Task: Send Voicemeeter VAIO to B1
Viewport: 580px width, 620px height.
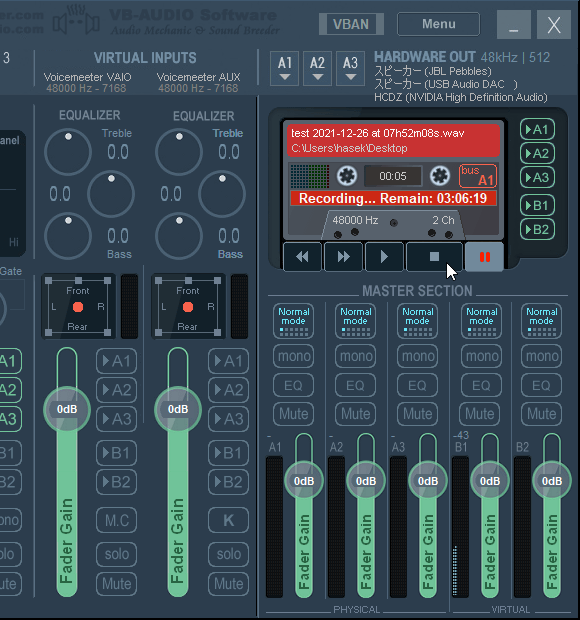Action: pos(117,453)
